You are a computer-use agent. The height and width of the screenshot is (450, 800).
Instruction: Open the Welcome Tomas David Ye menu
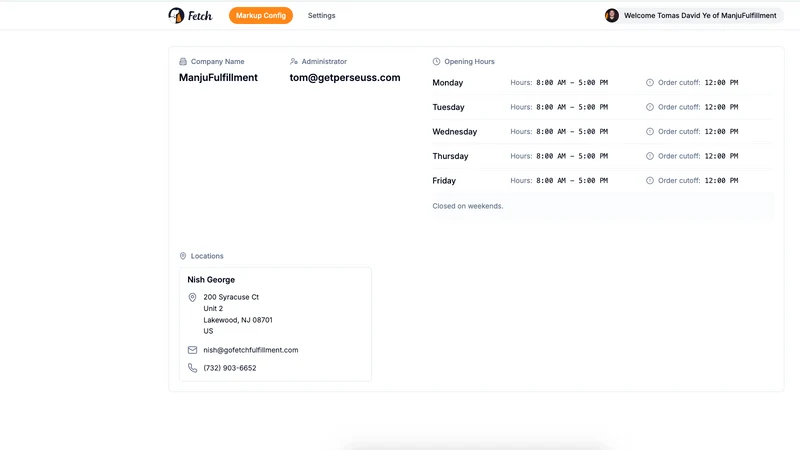[x=693, y=15]
